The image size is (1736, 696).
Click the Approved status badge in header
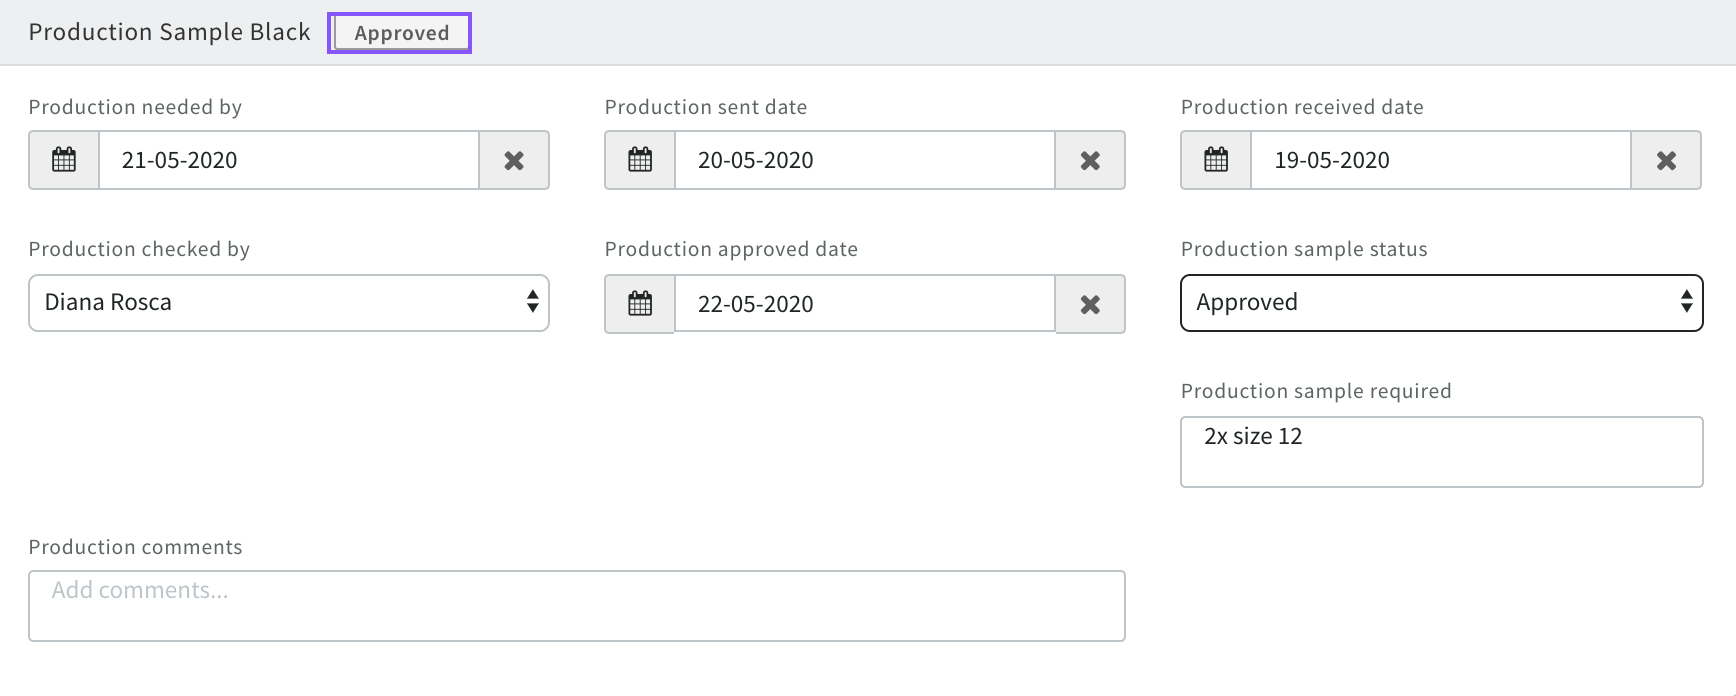coord(401,33)
